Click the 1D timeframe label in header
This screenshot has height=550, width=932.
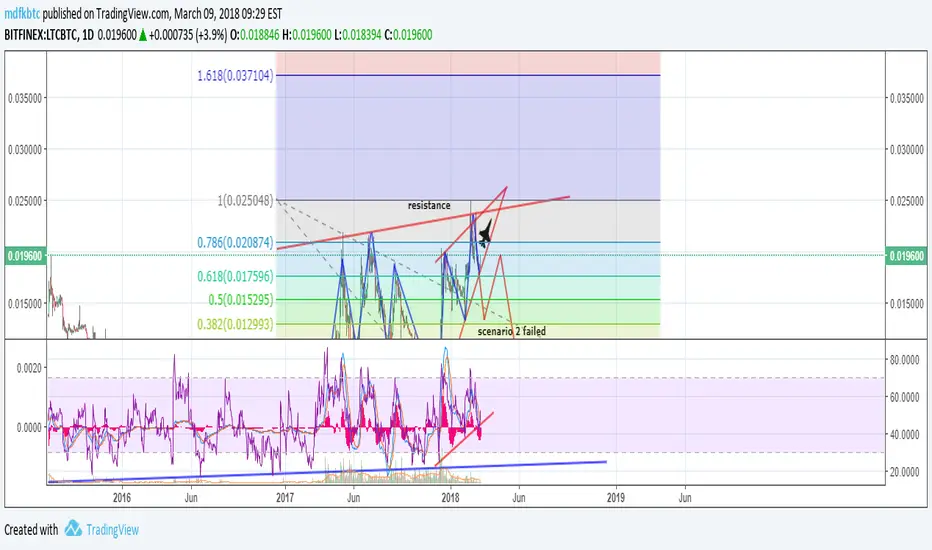click(88, 35)
